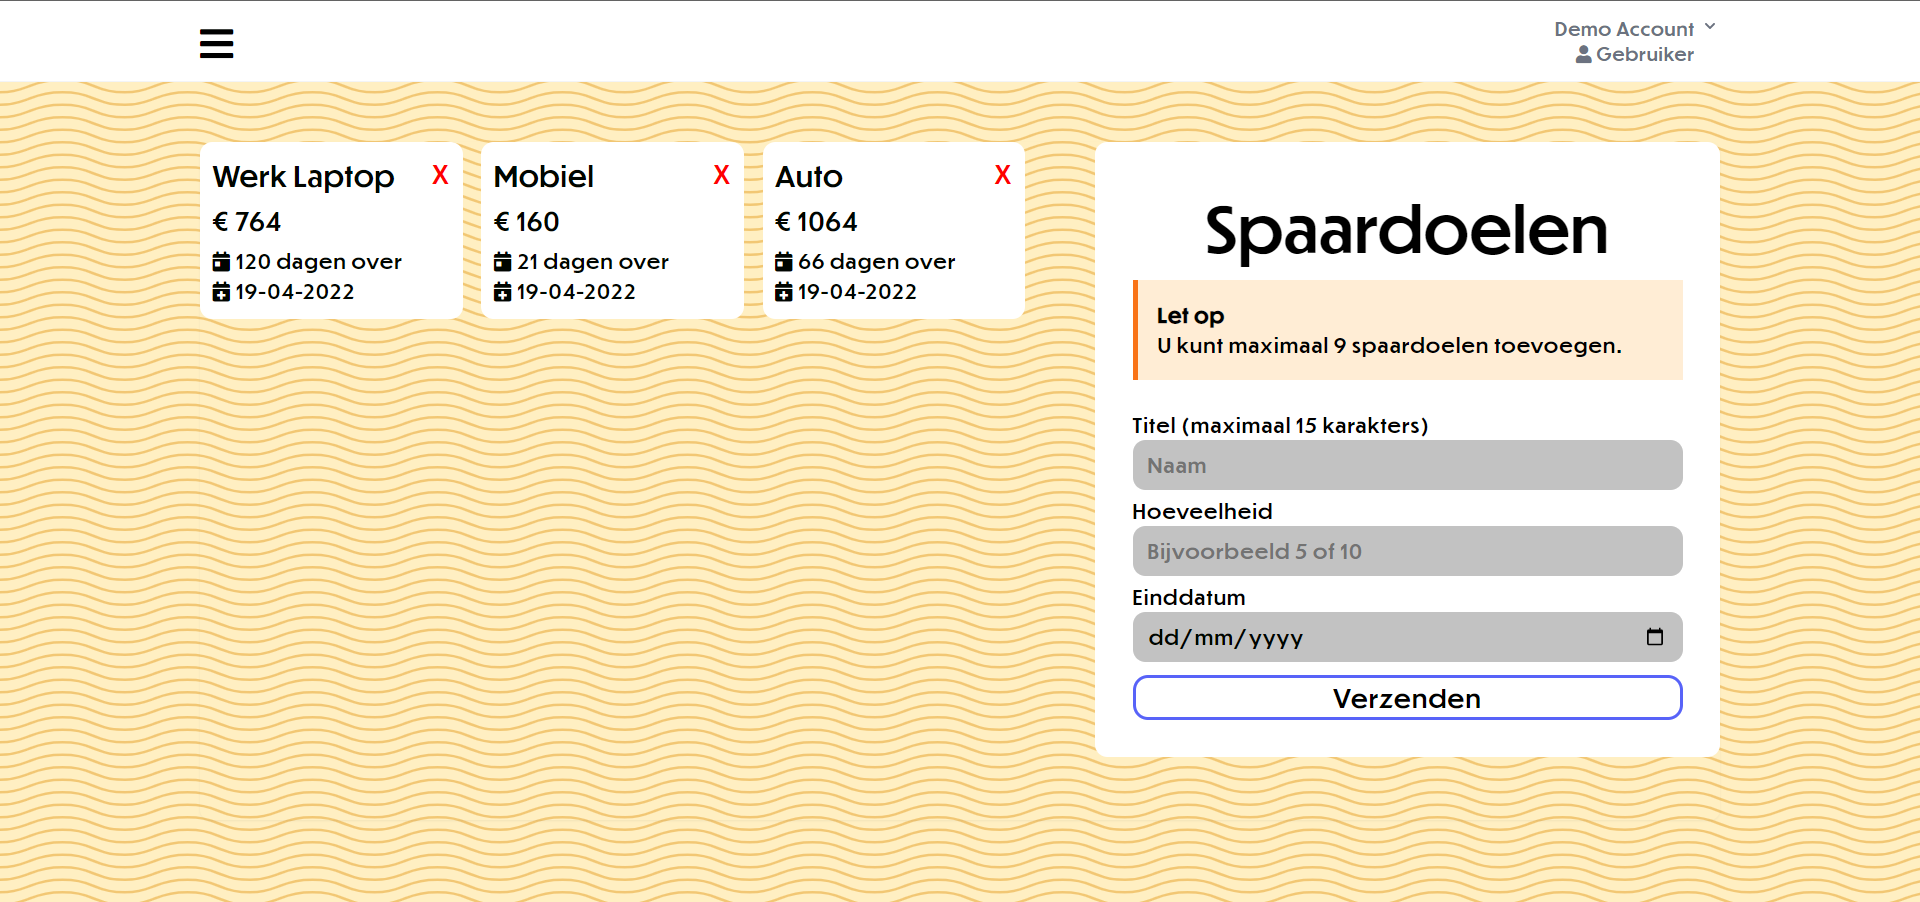Click the calendar icon next to Mobiel end date
1920x902 pixels.
[x=504, y=291]
